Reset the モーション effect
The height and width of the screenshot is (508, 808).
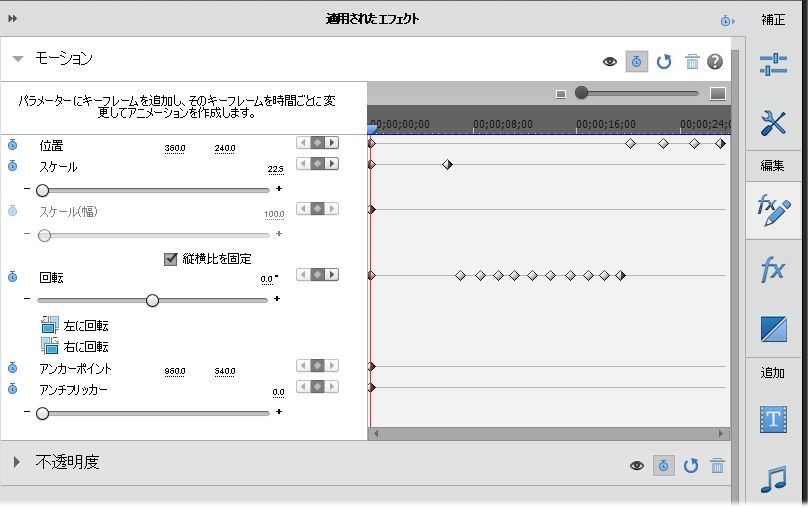tap(664, 62)
